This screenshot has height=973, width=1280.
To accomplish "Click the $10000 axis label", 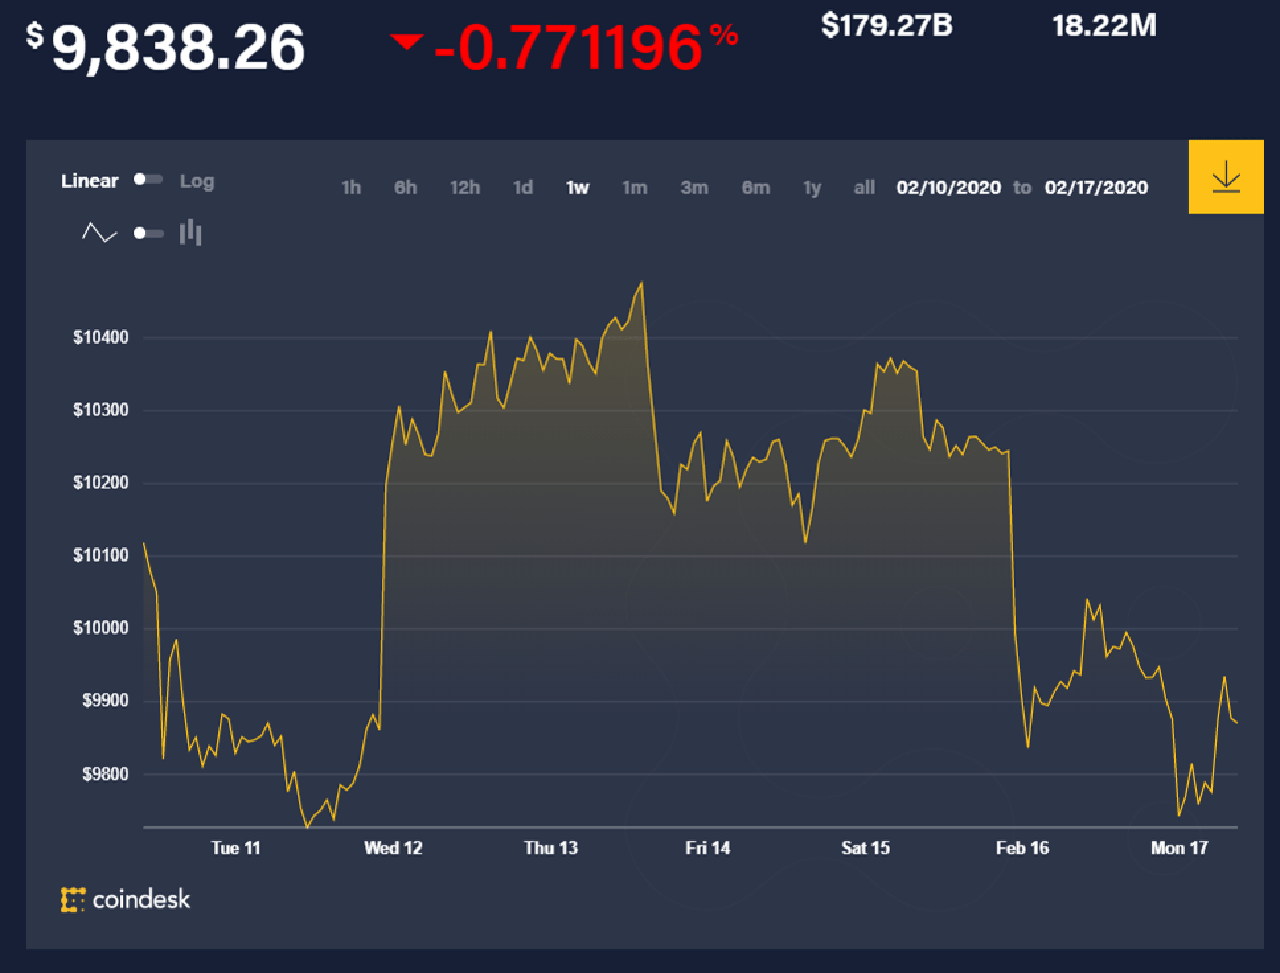I will [99, 628].
